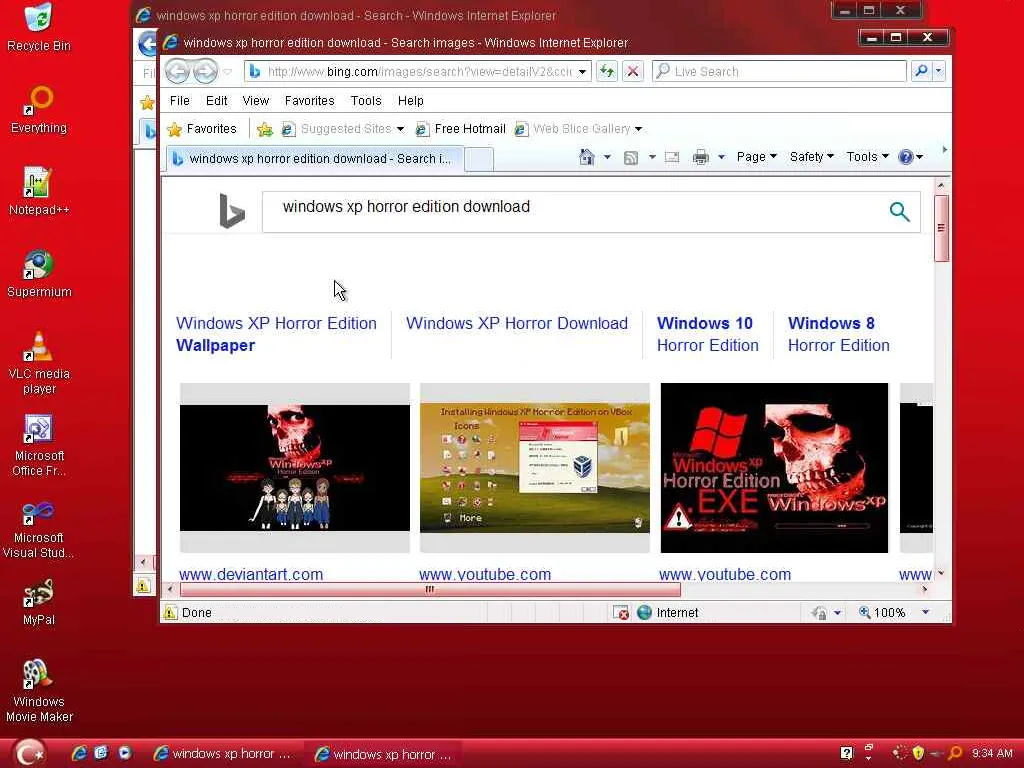Open the Home button dropdown arrow
Image resolution: width=1024 pixels, height=768 pixels.
coord(607,157)
